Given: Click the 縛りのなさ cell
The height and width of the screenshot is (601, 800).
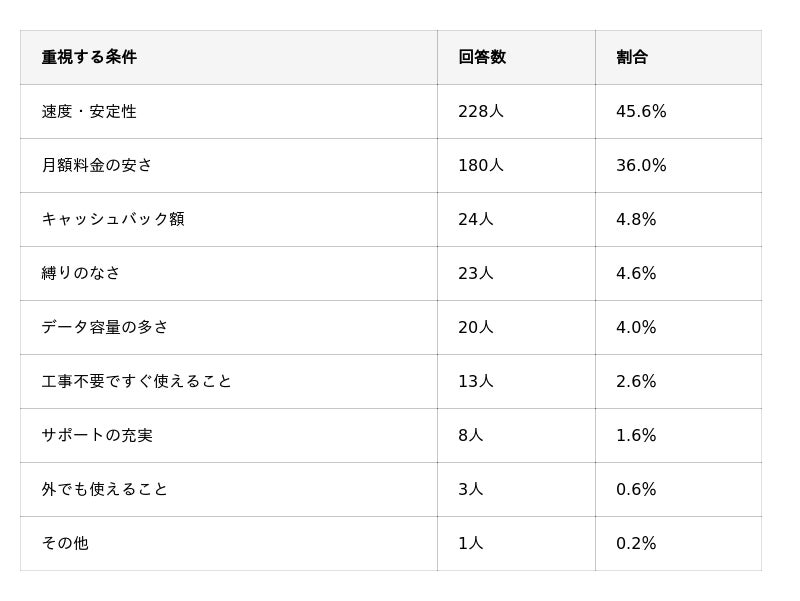Looking at the screenshot, I should click(81, 273).
